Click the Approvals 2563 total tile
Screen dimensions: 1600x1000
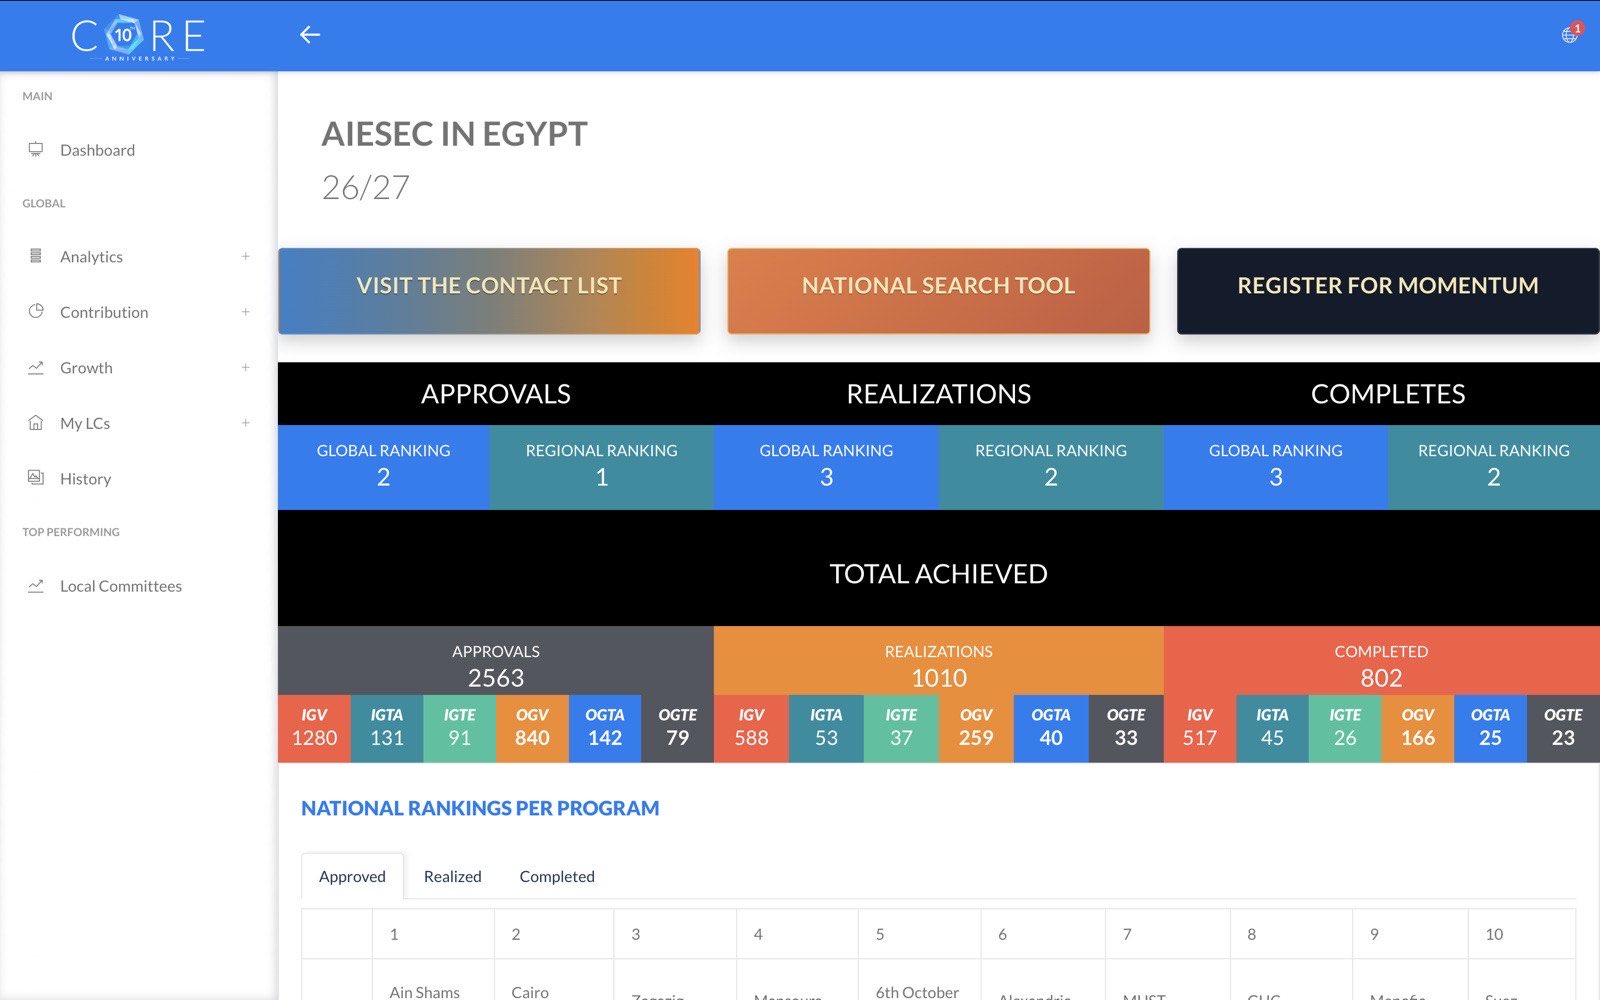point(496,661)
